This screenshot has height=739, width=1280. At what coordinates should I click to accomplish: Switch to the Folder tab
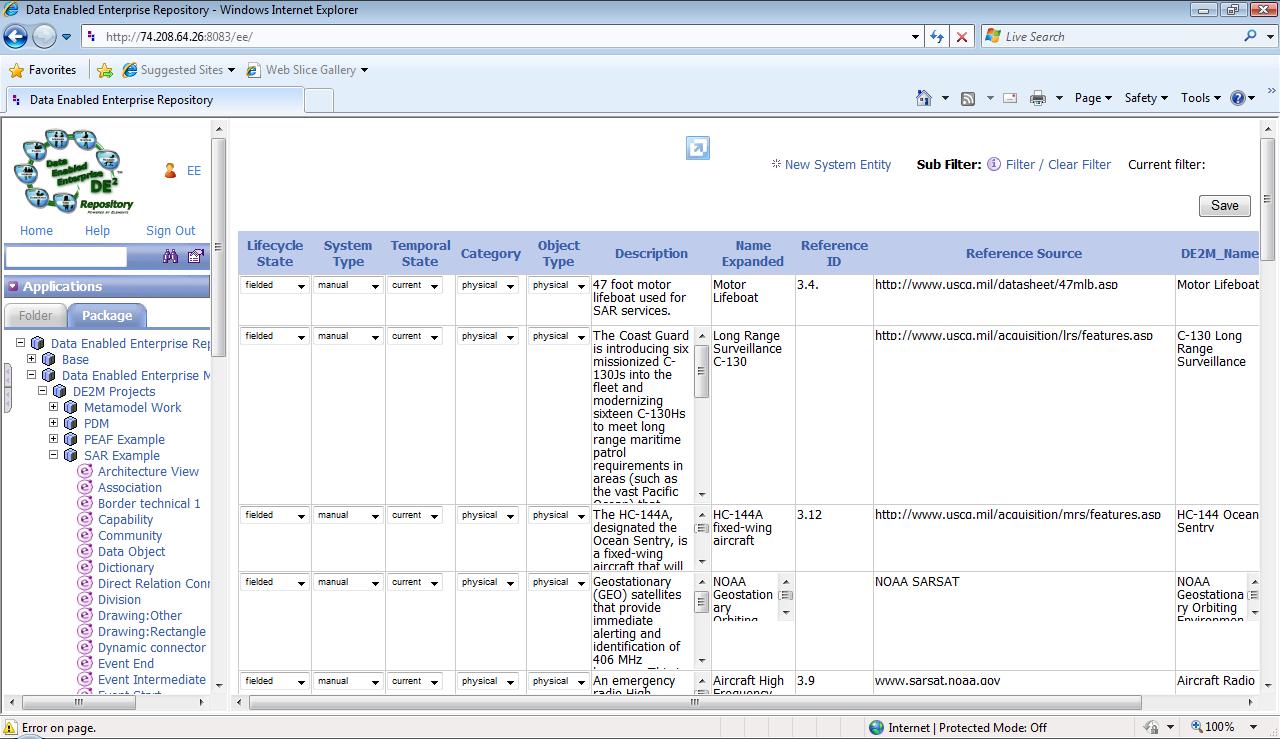35,315
